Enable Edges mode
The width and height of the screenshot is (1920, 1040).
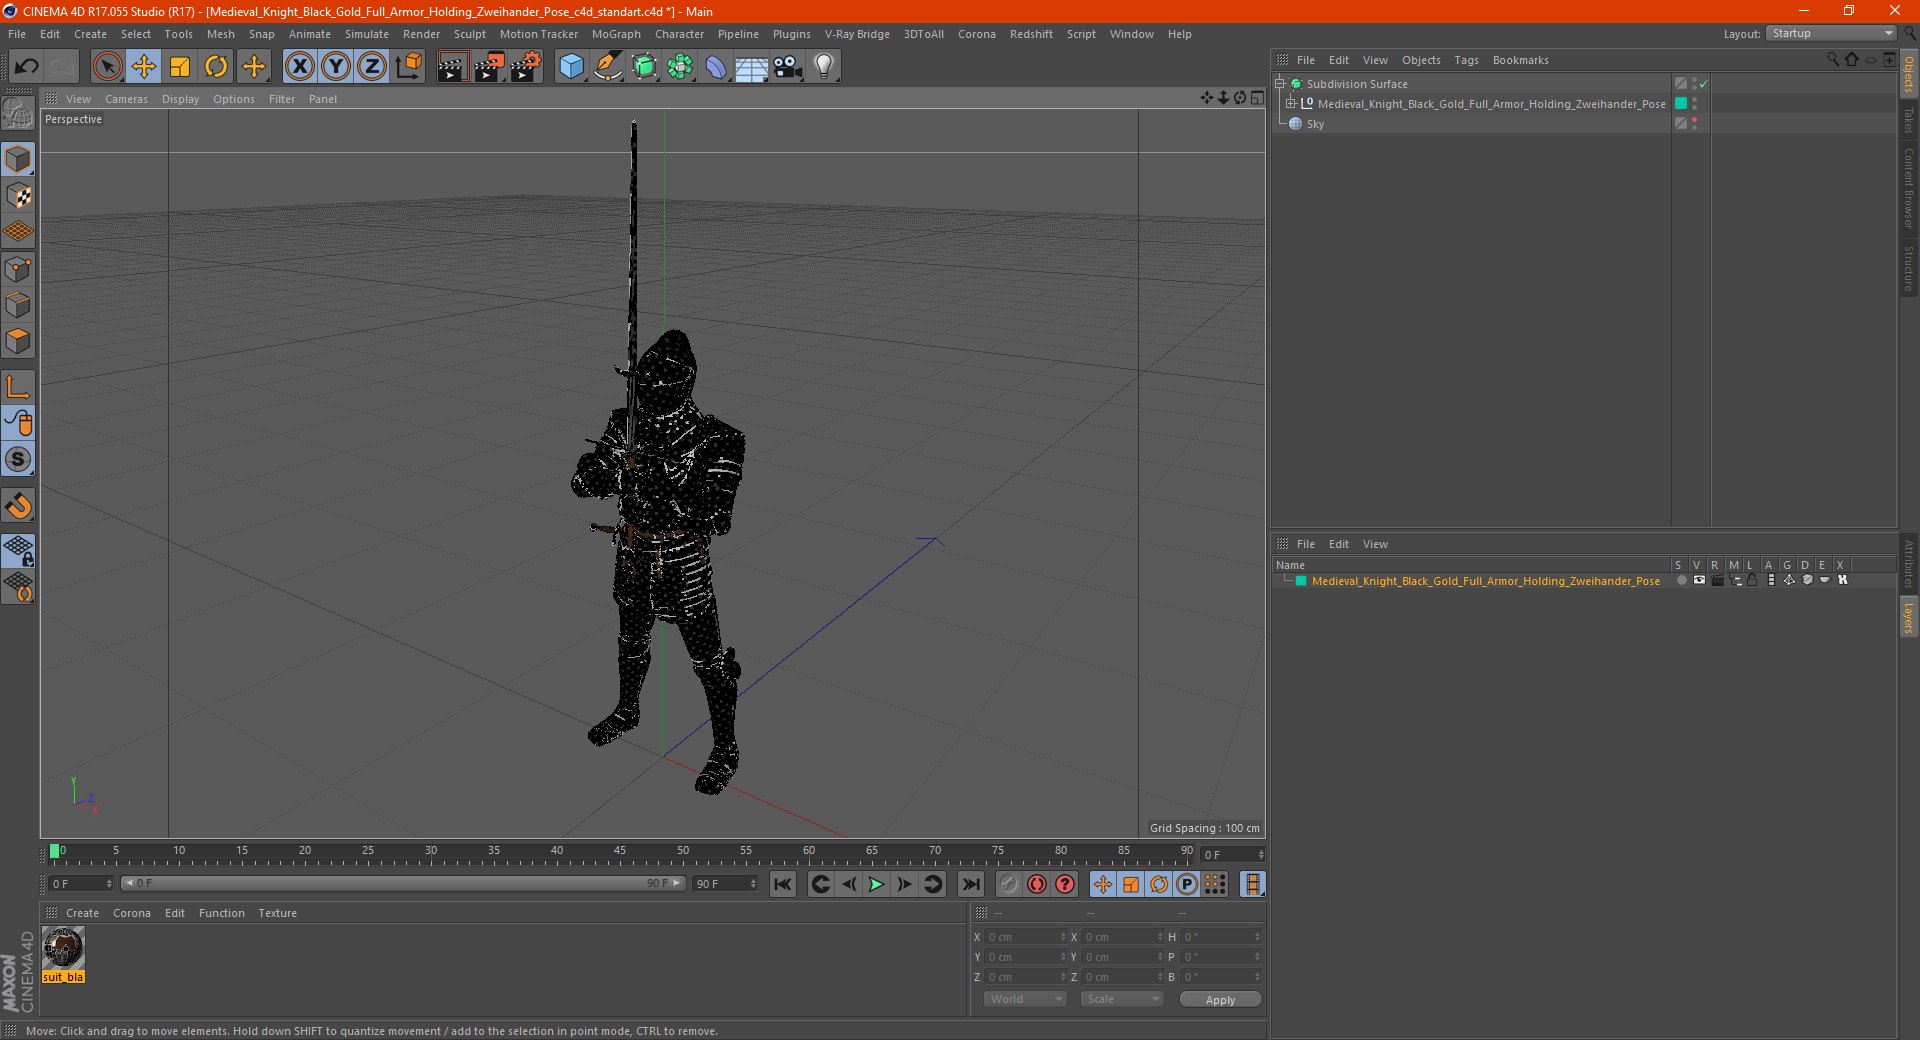tap(18, 305)
